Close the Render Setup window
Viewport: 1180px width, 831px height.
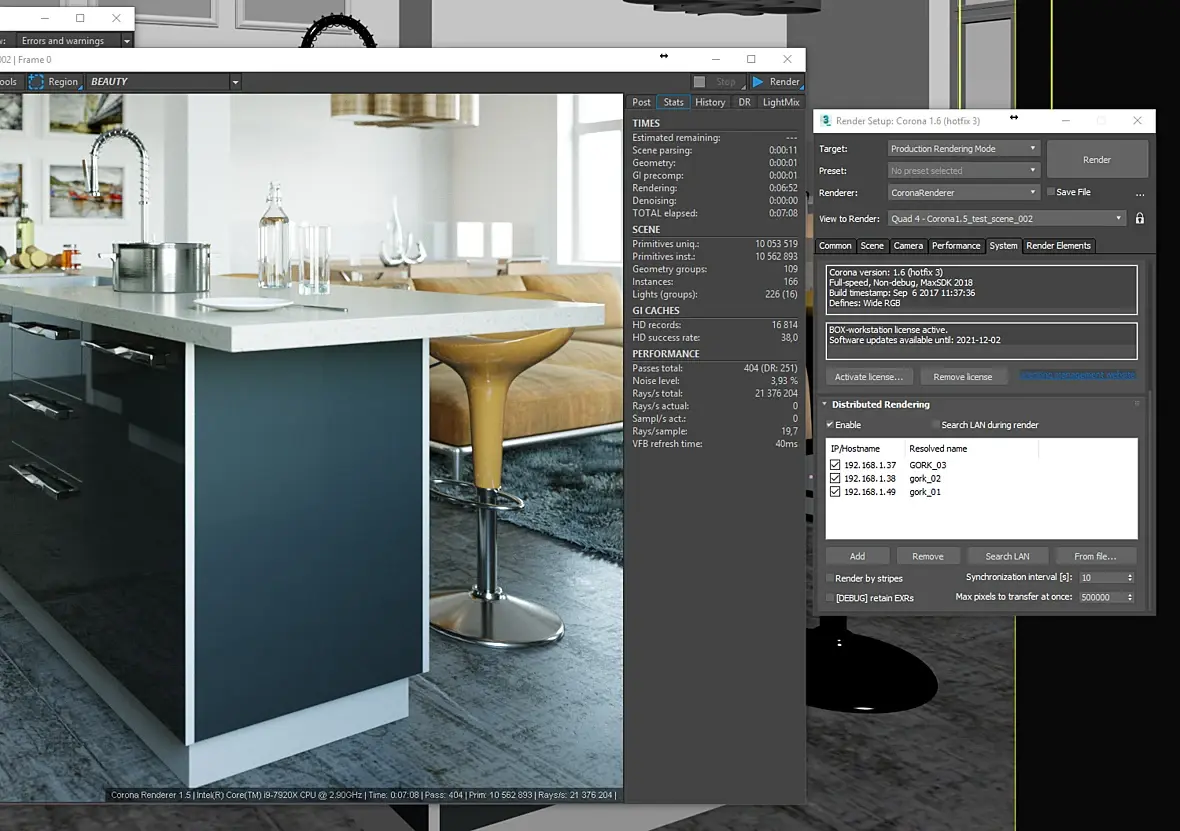click(1137, 120)
